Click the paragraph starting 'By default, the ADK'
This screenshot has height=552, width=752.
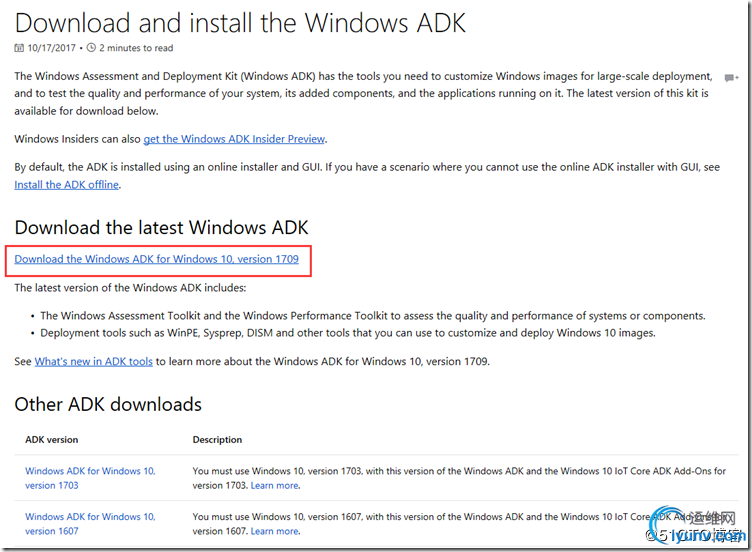coord(367,176)
